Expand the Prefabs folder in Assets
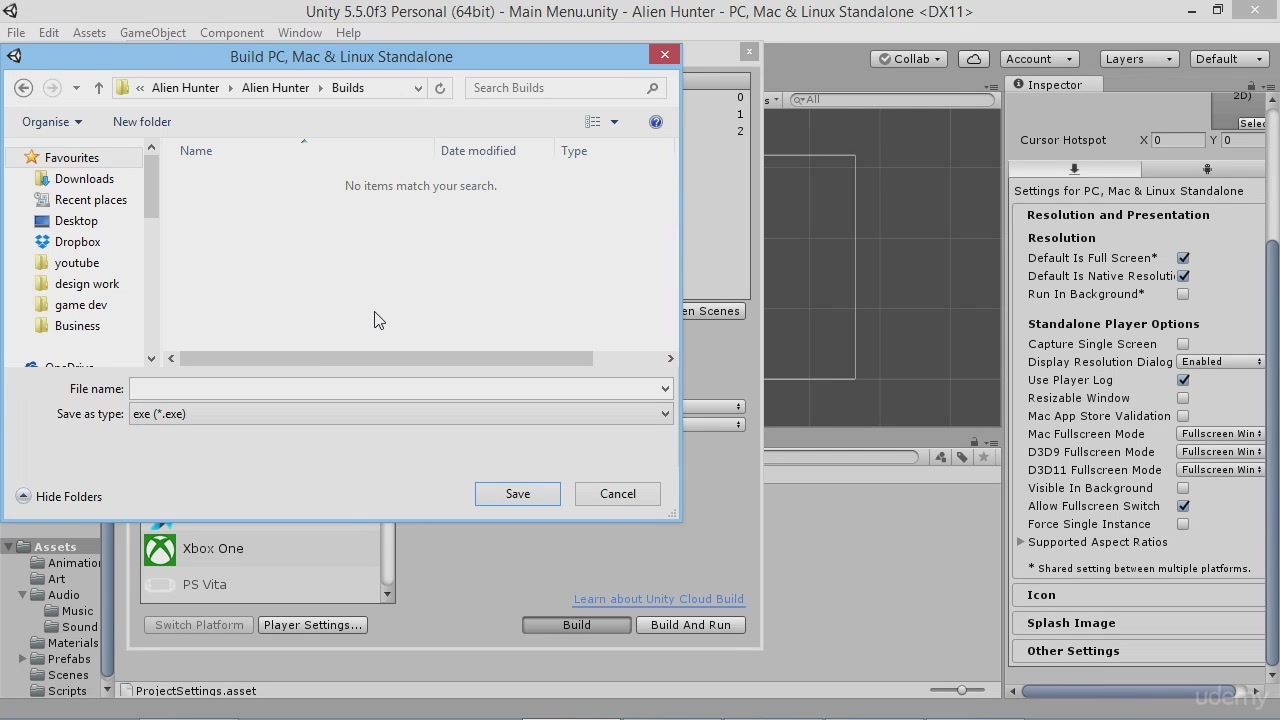This screenshot has height=720, width=1280. (x=23, y=659)
